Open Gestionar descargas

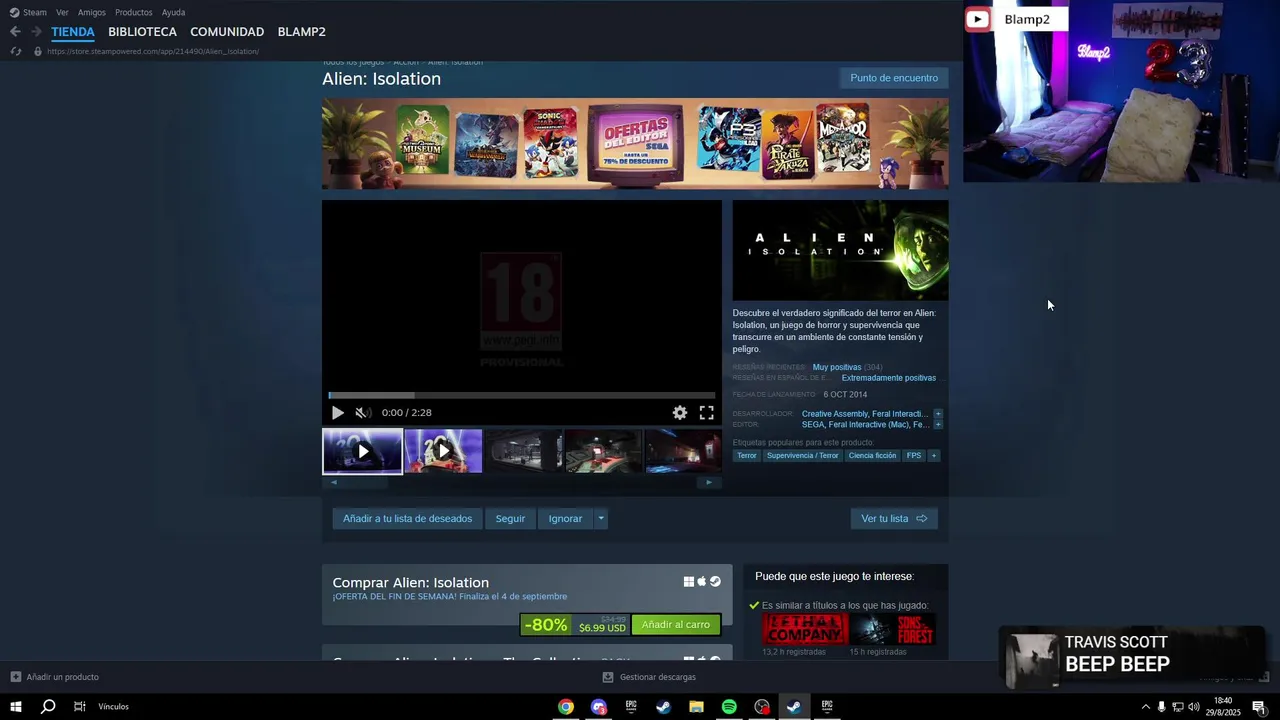(649, 677)
